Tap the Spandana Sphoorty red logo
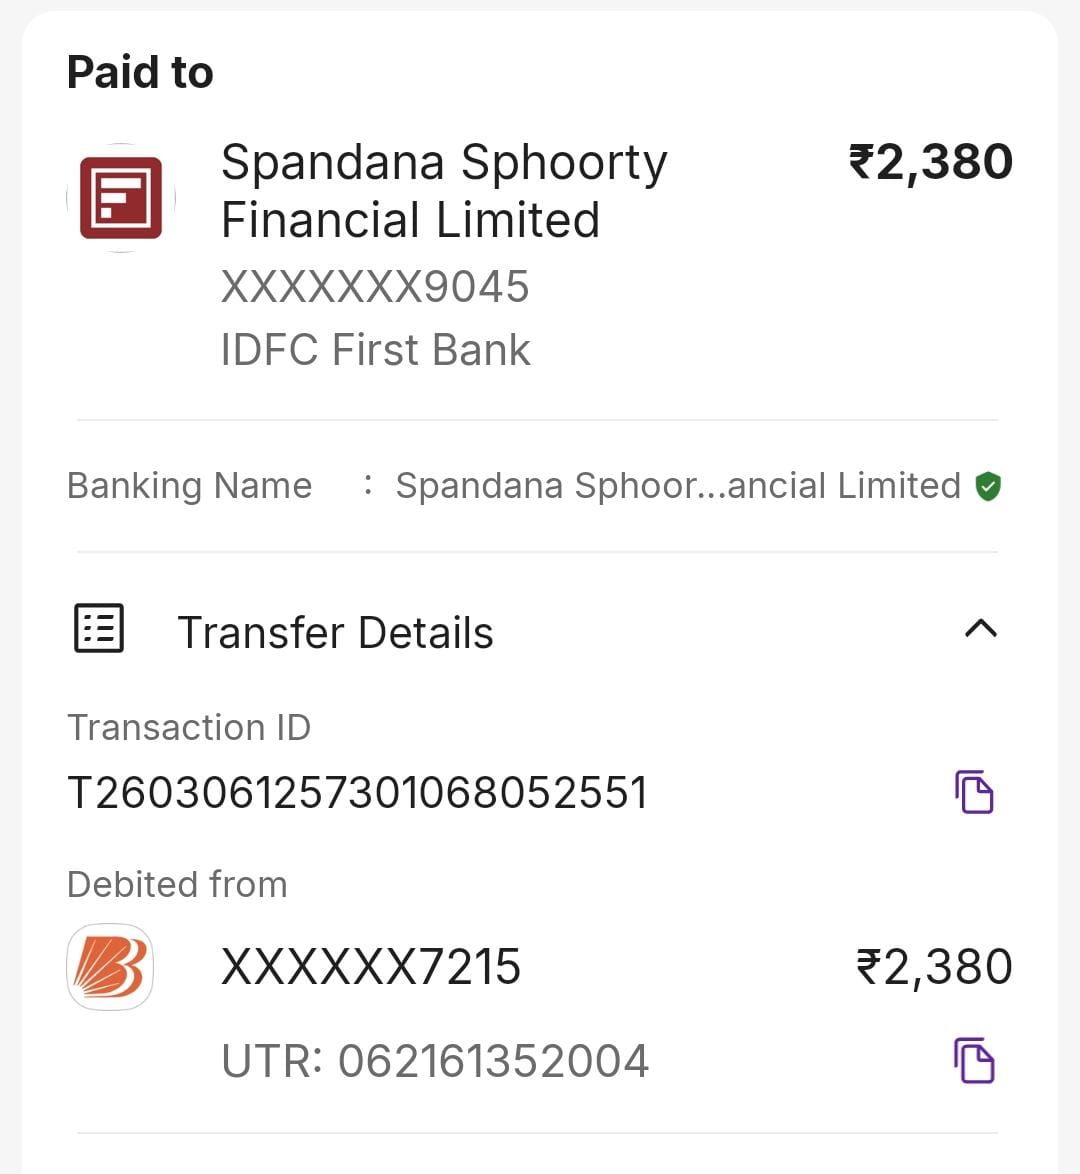The image size is (1080, 1174). [x=121, y=198]
